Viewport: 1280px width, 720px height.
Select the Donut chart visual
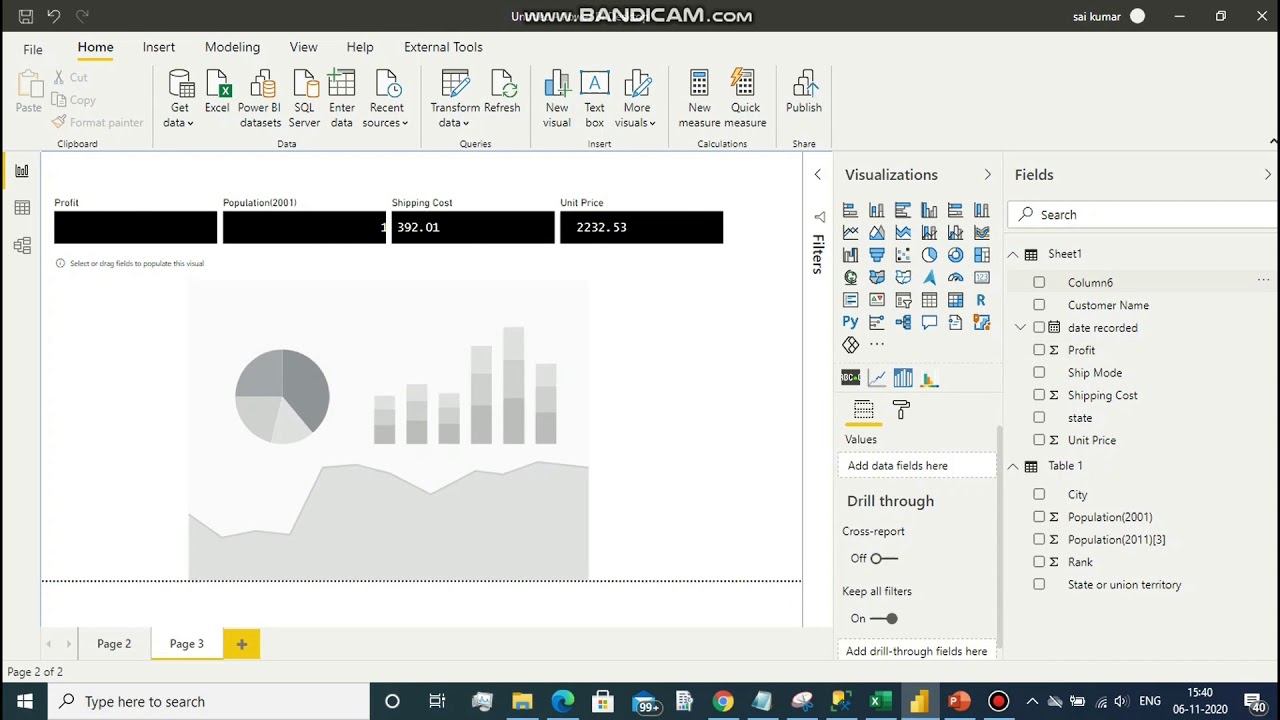tap(955, 255)
